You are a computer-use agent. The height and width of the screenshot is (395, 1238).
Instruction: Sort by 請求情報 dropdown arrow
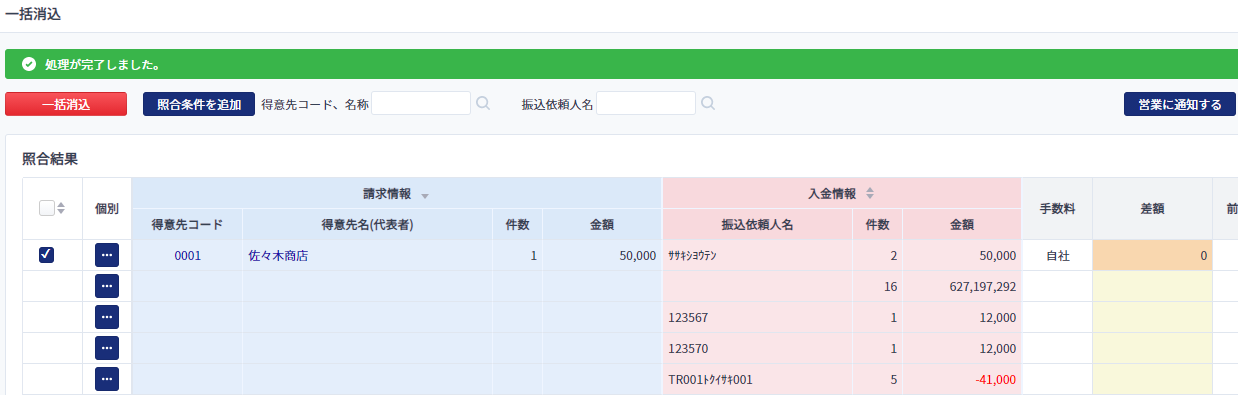[x=425, y=195]
